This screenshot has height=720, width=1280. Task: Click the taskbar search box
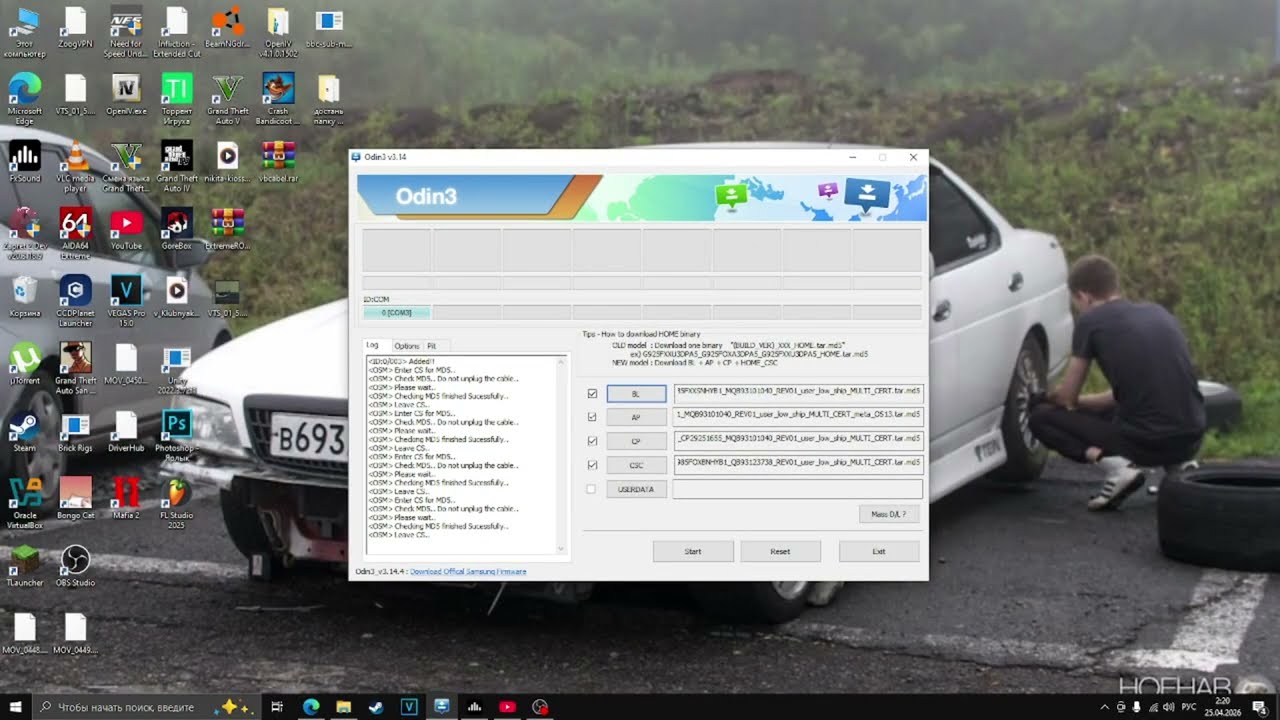148,707
